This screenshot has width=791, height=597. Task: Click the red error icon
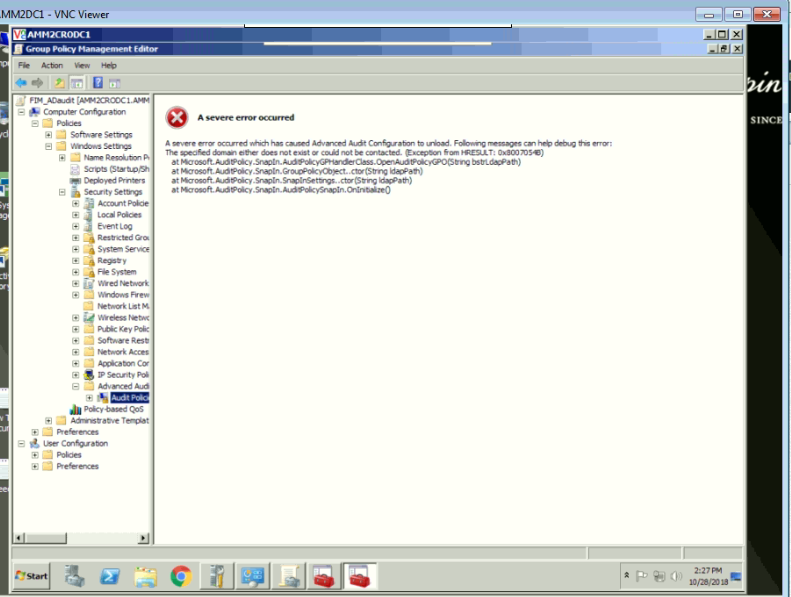pos(177,118)
